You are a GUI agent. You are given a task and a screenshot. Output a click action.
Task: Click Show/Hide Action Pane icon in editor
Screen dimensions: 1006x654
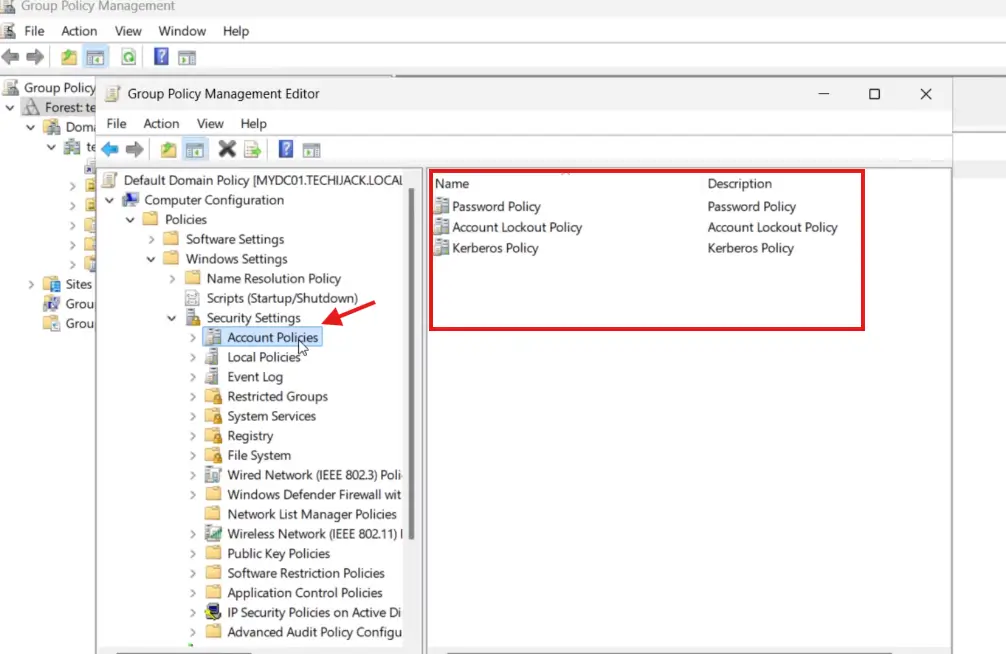point(312,150)
